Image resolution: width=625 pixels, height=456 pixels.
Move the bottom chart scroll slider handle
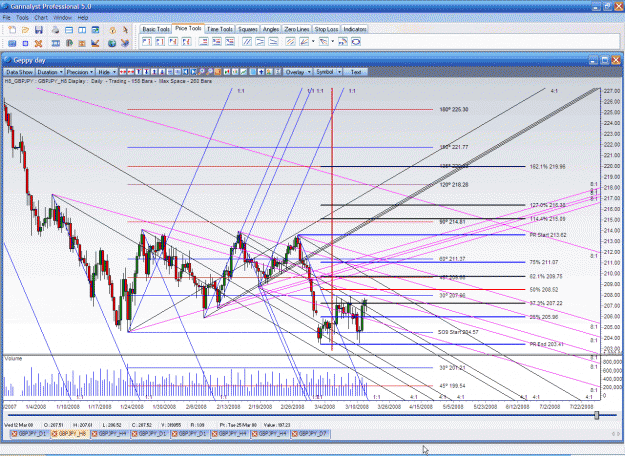596,415
